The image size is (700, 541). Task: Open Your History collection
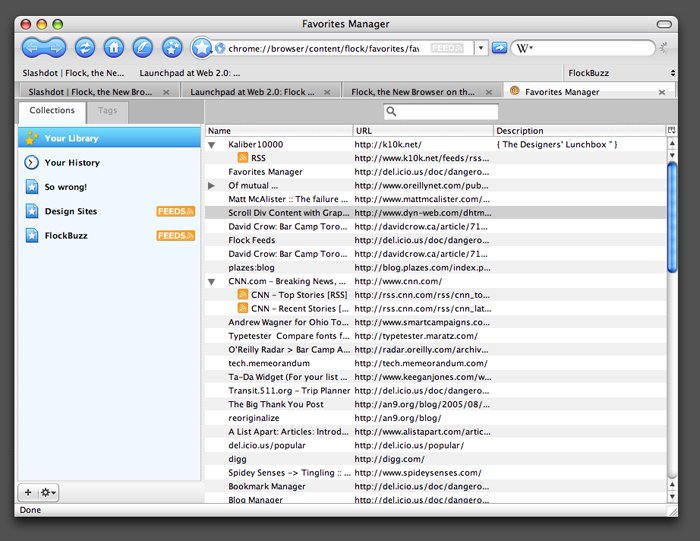109,162
